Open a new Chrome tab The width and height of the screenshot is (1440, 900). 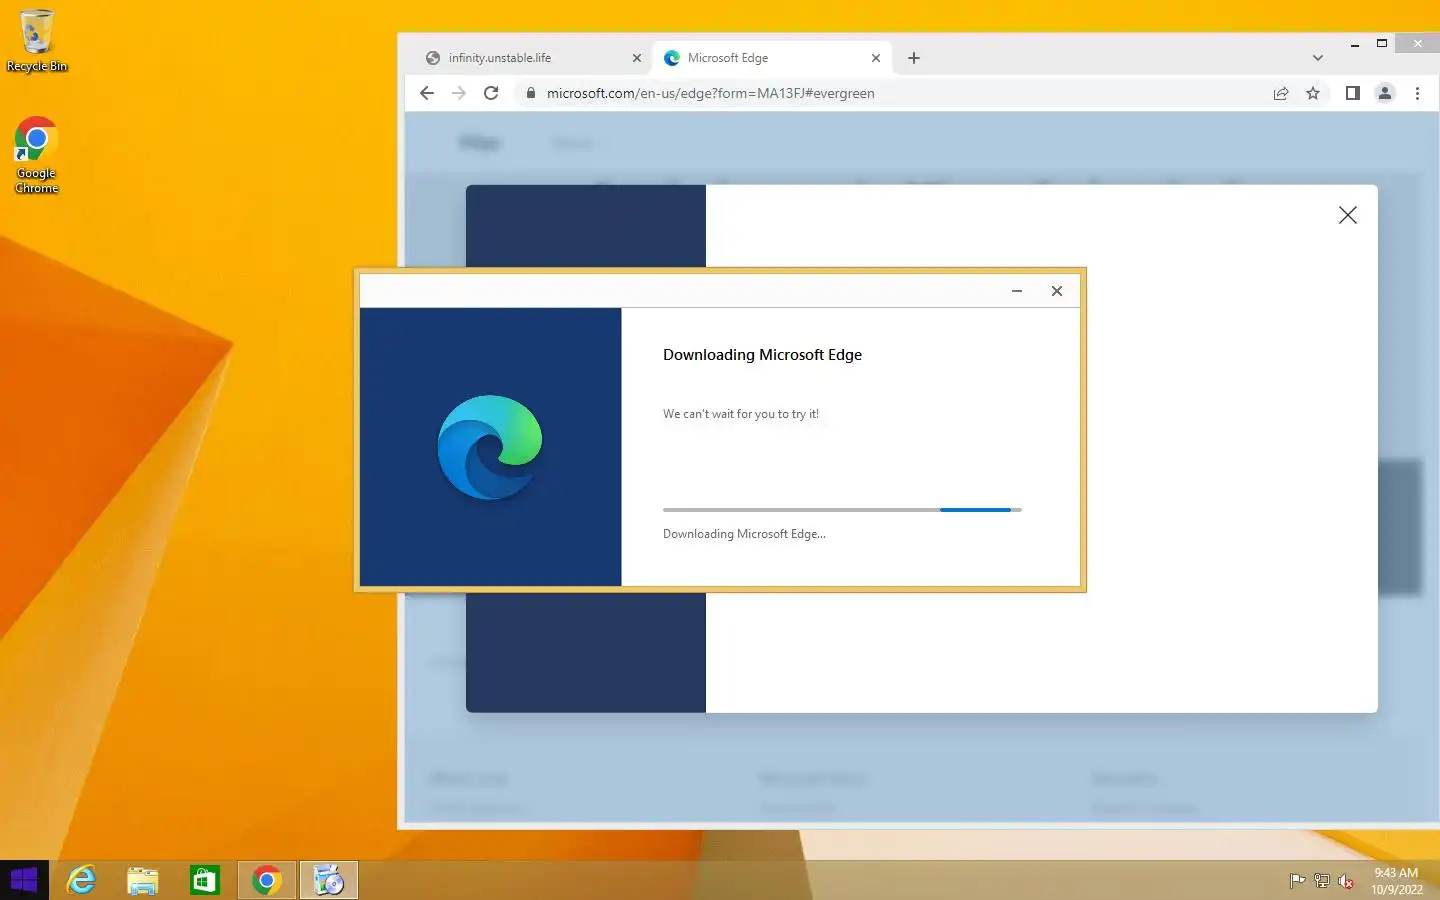[914, 58]
